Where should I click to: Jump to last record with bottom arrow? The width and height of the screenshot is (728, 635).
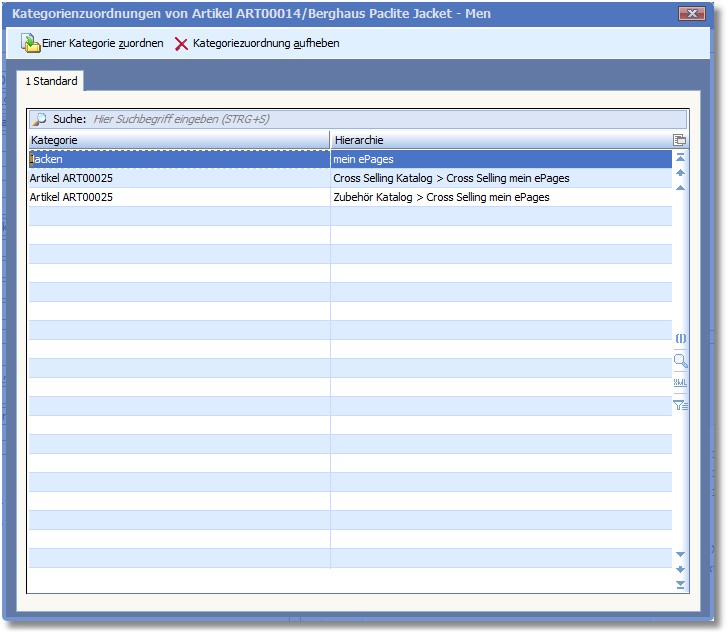point(680,585)
